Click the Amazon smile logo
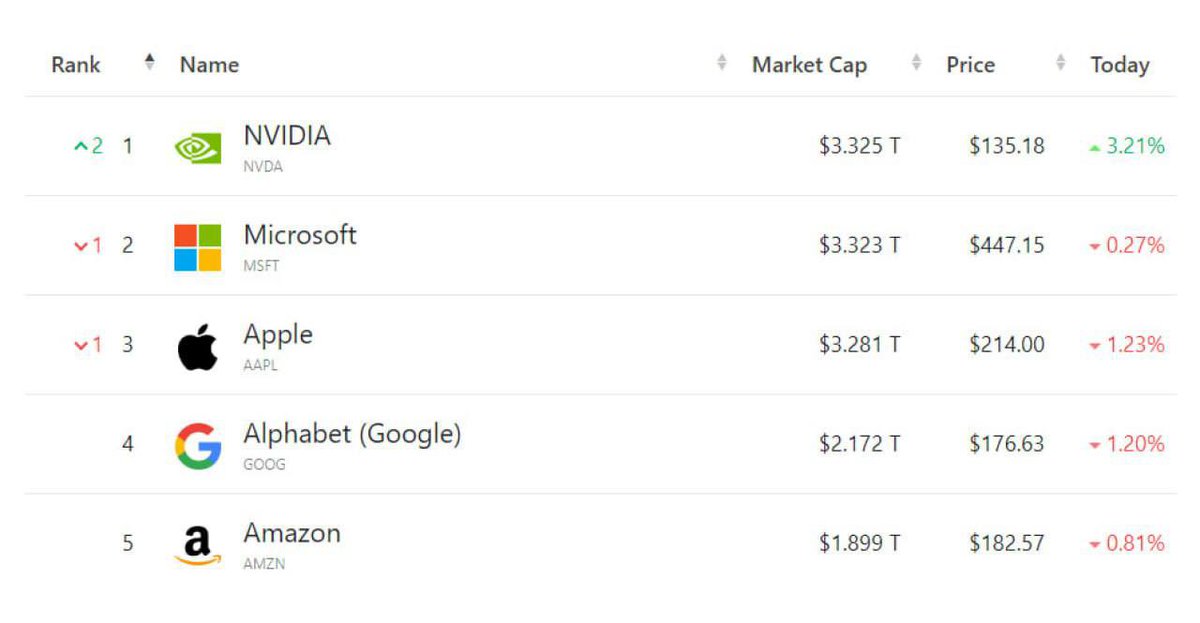The image size is (1200, 623). 198,546
